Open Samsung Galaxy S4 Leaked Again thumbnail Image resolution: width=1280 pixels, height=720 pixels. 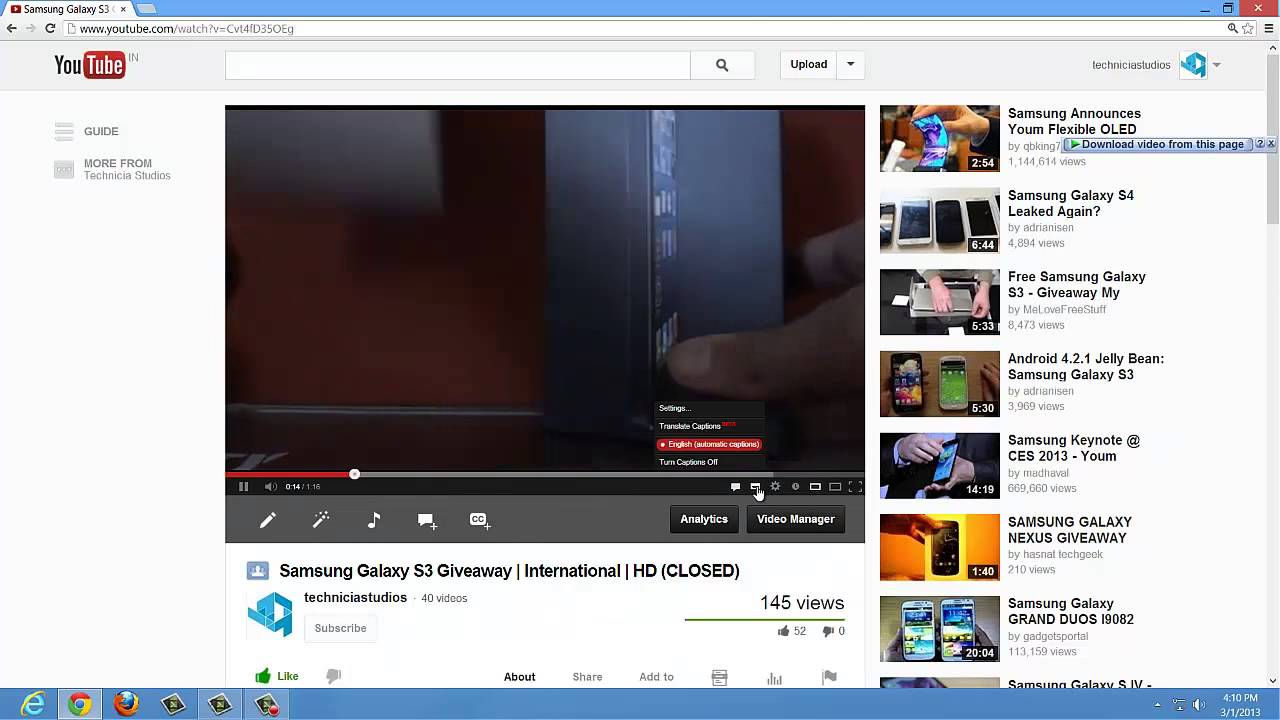pos(939,220)
